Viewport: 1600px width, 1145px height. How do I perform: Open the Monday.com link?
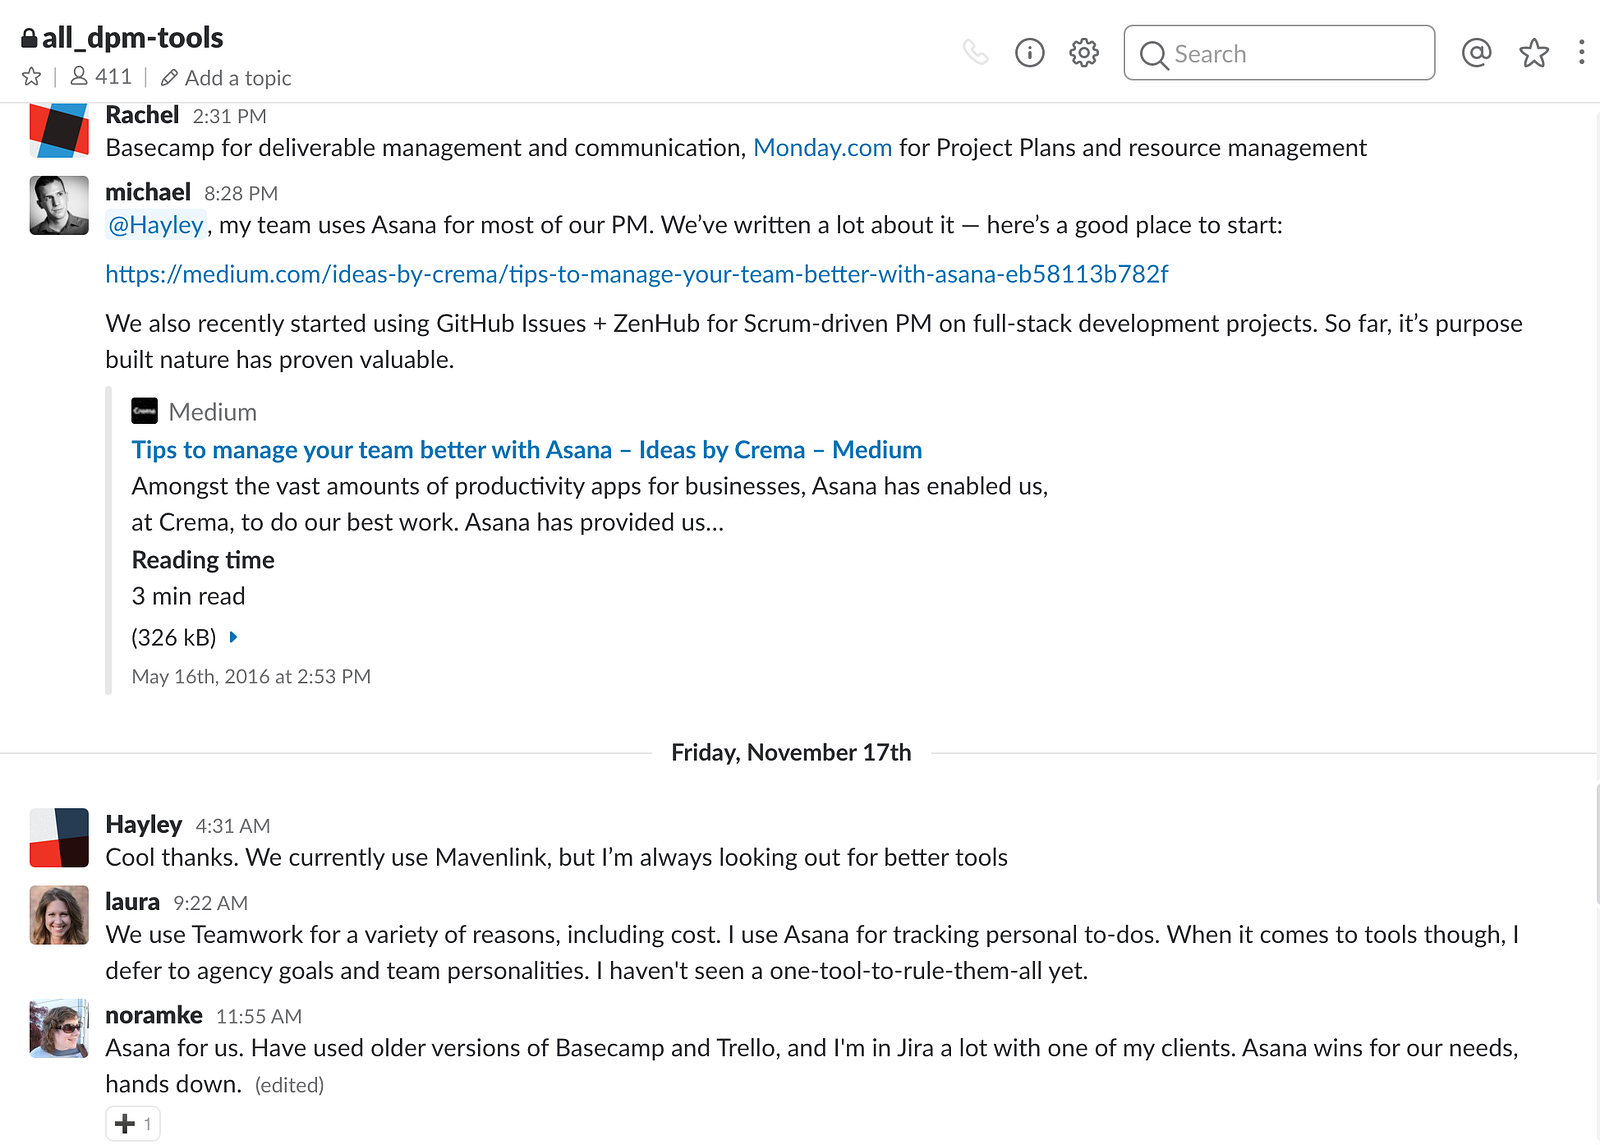click(822, 148)
